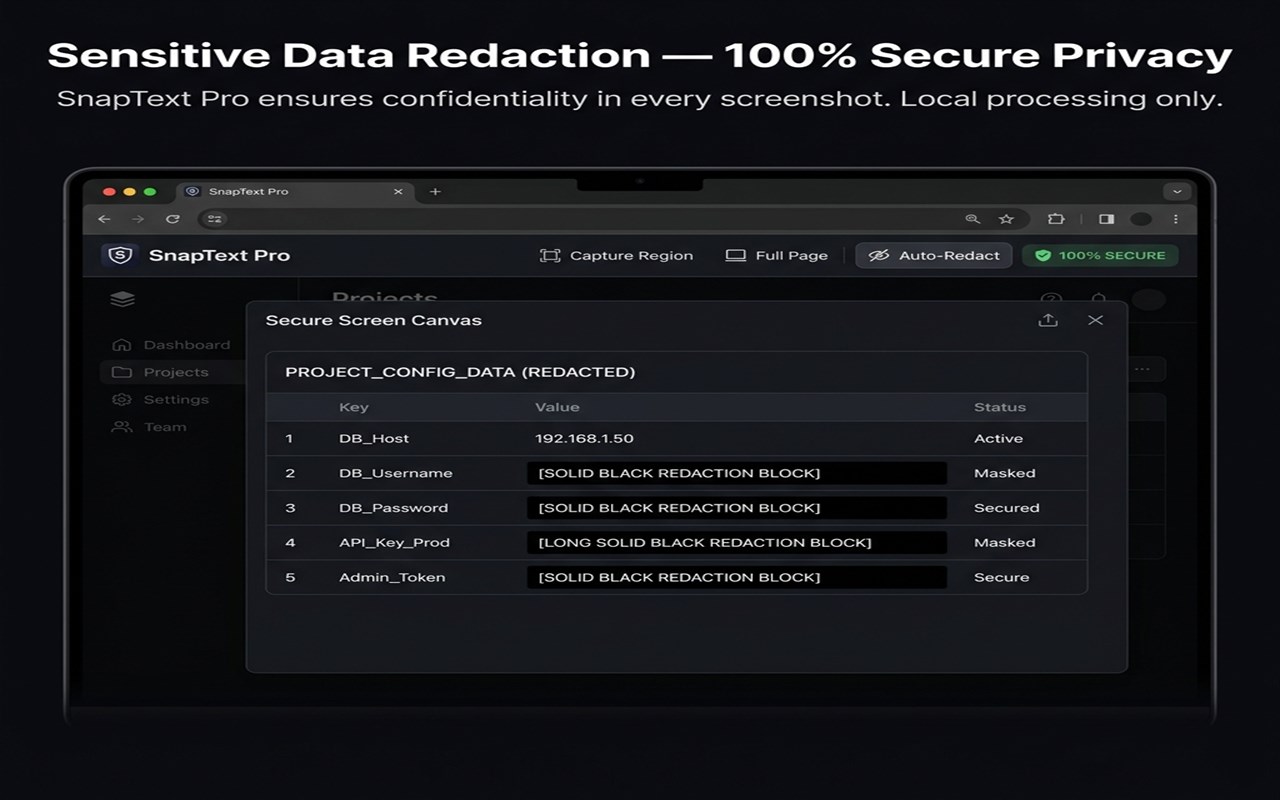Click the Projects folder icon
The image size is (1280, 800).
(122, 372)
